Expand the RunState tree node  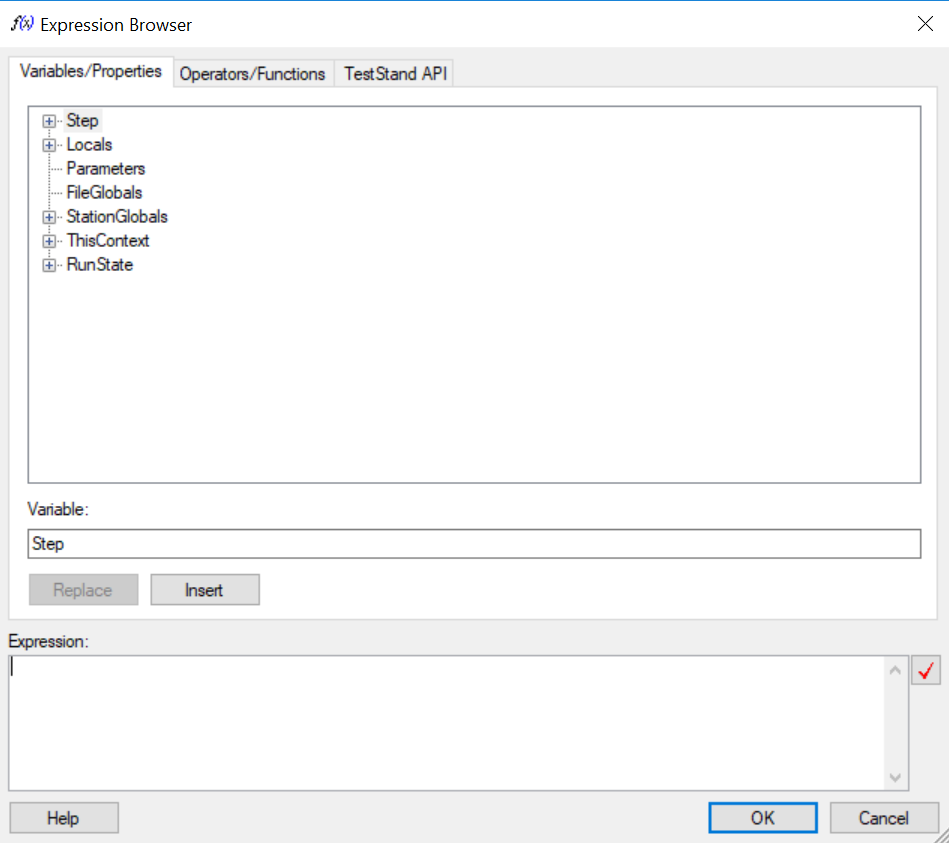(48, 265)
